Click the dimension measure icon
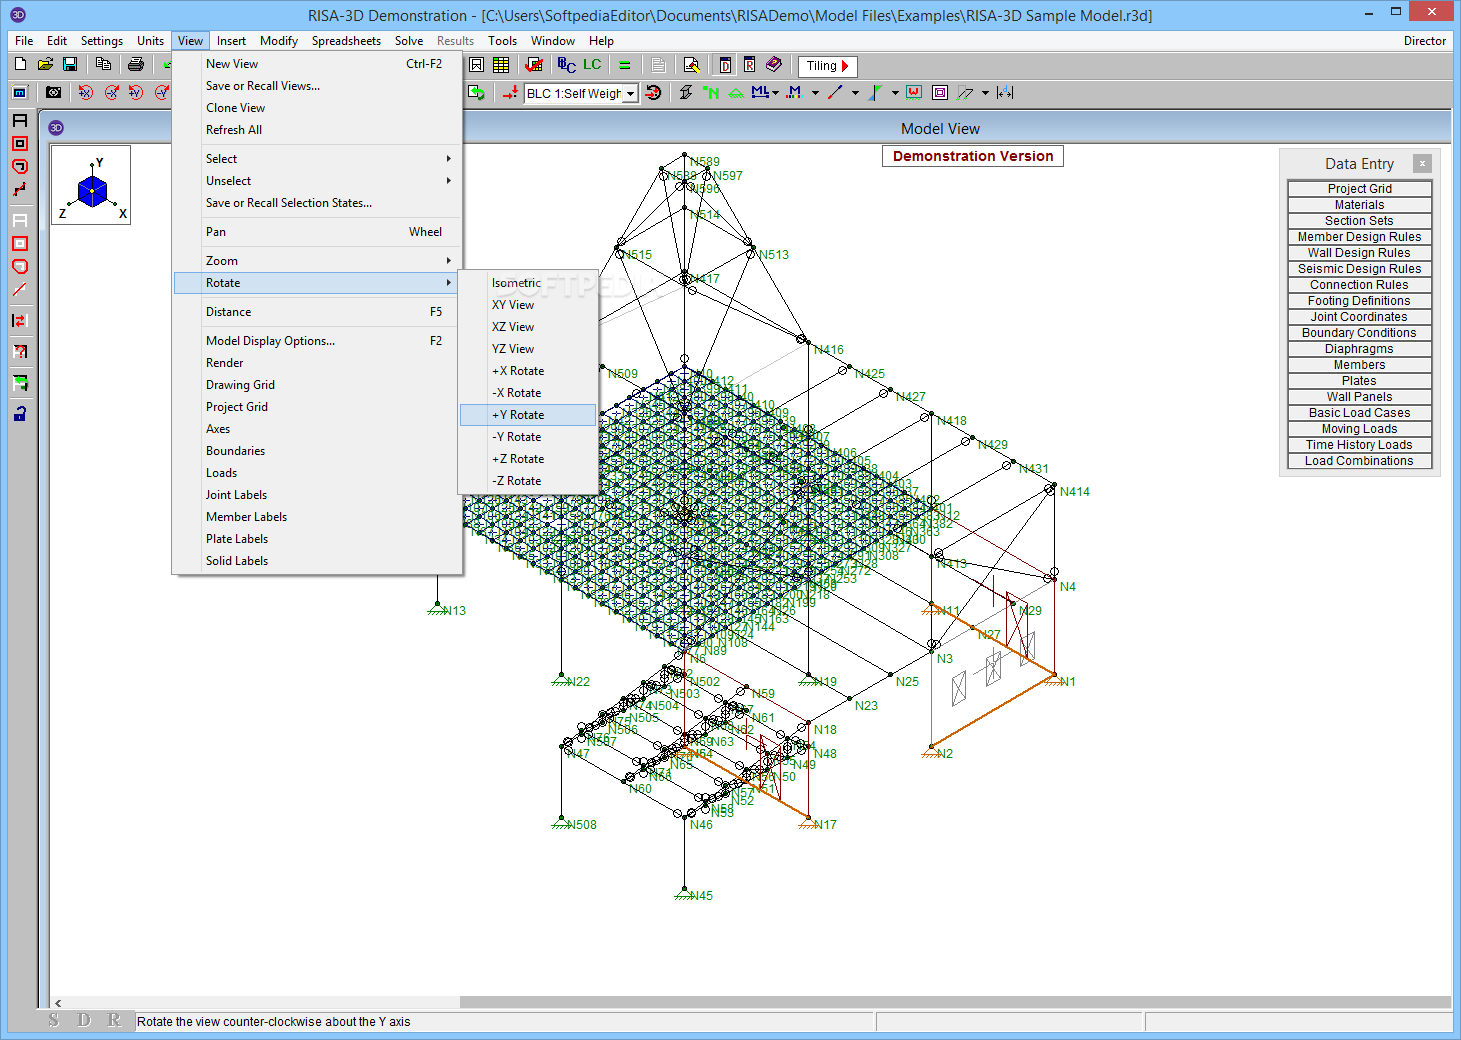This screenshot has height=1040, width=1461. click(x=1005, y=93)
